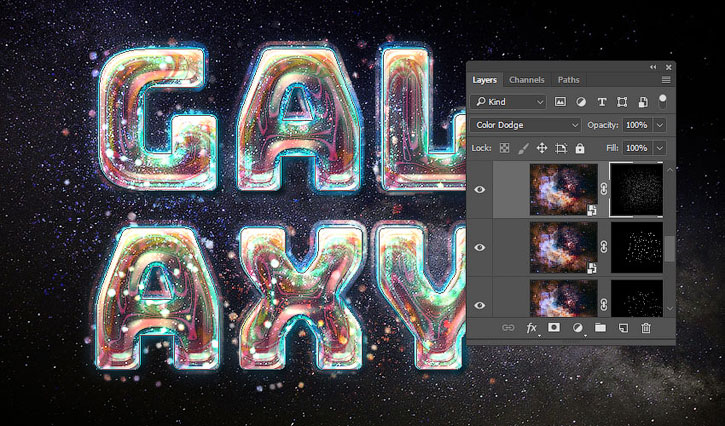Close the Layers panel
The image size is (725, 426).
tap(668, 67)
